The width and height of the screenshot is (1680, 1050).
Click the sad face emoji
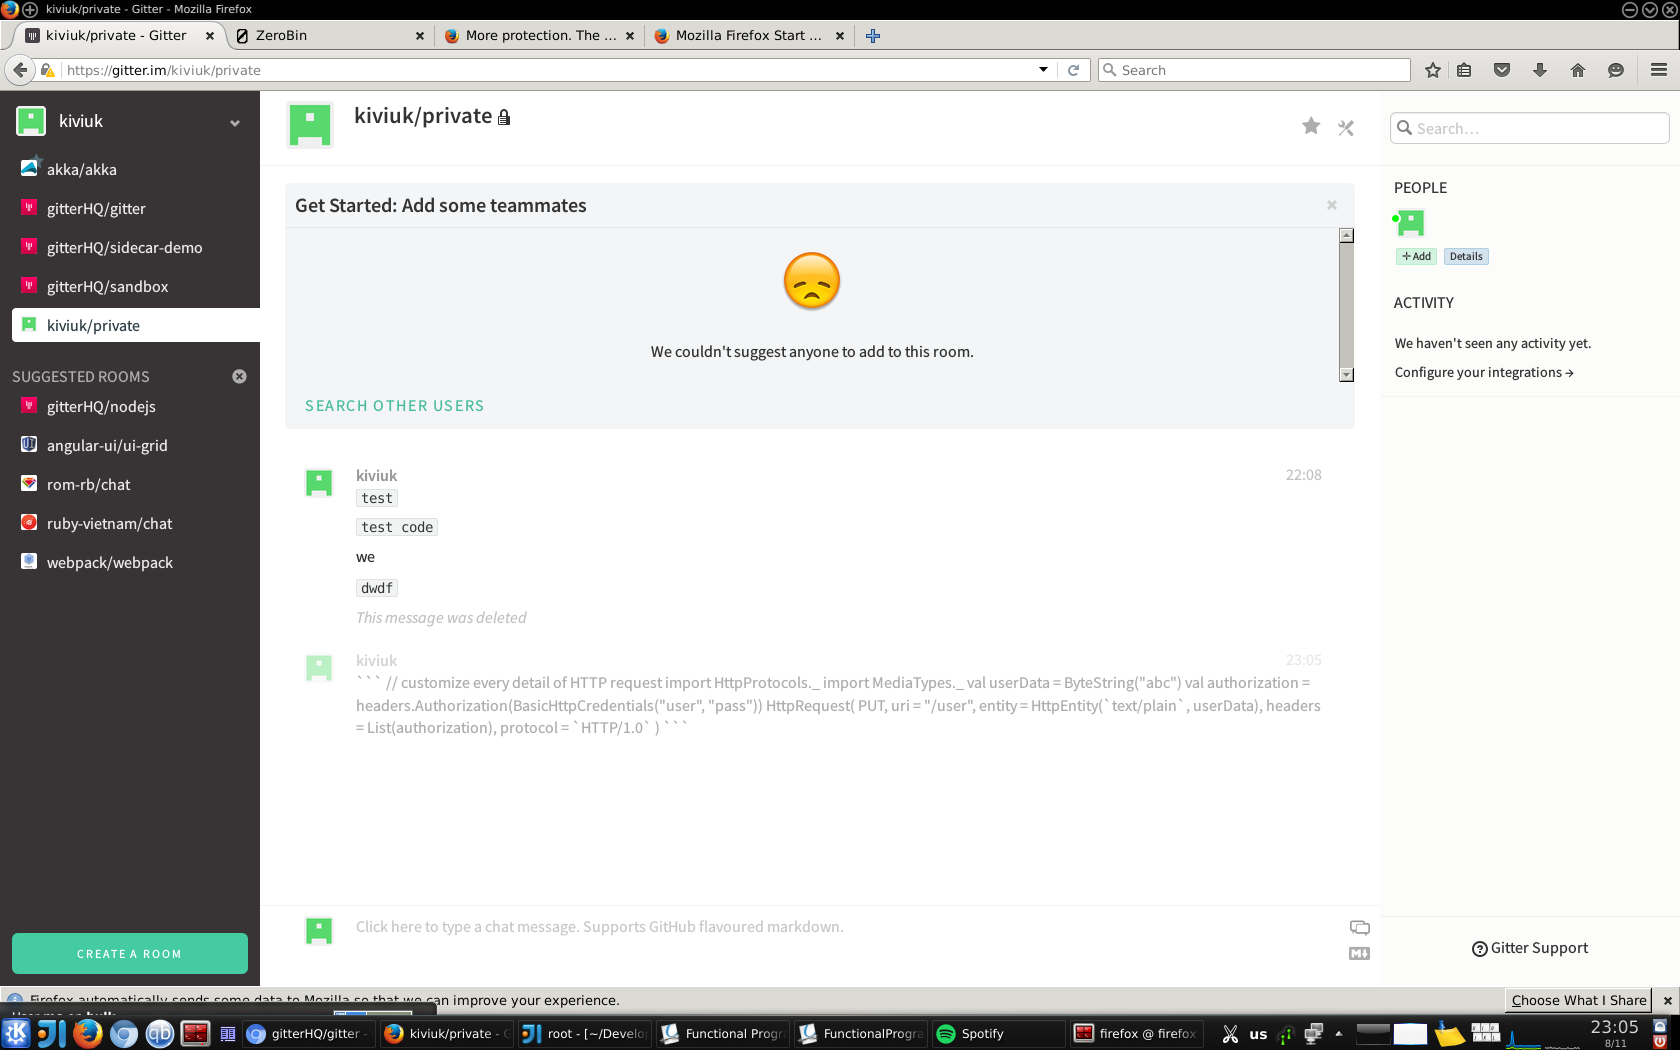tap(812, 281)
